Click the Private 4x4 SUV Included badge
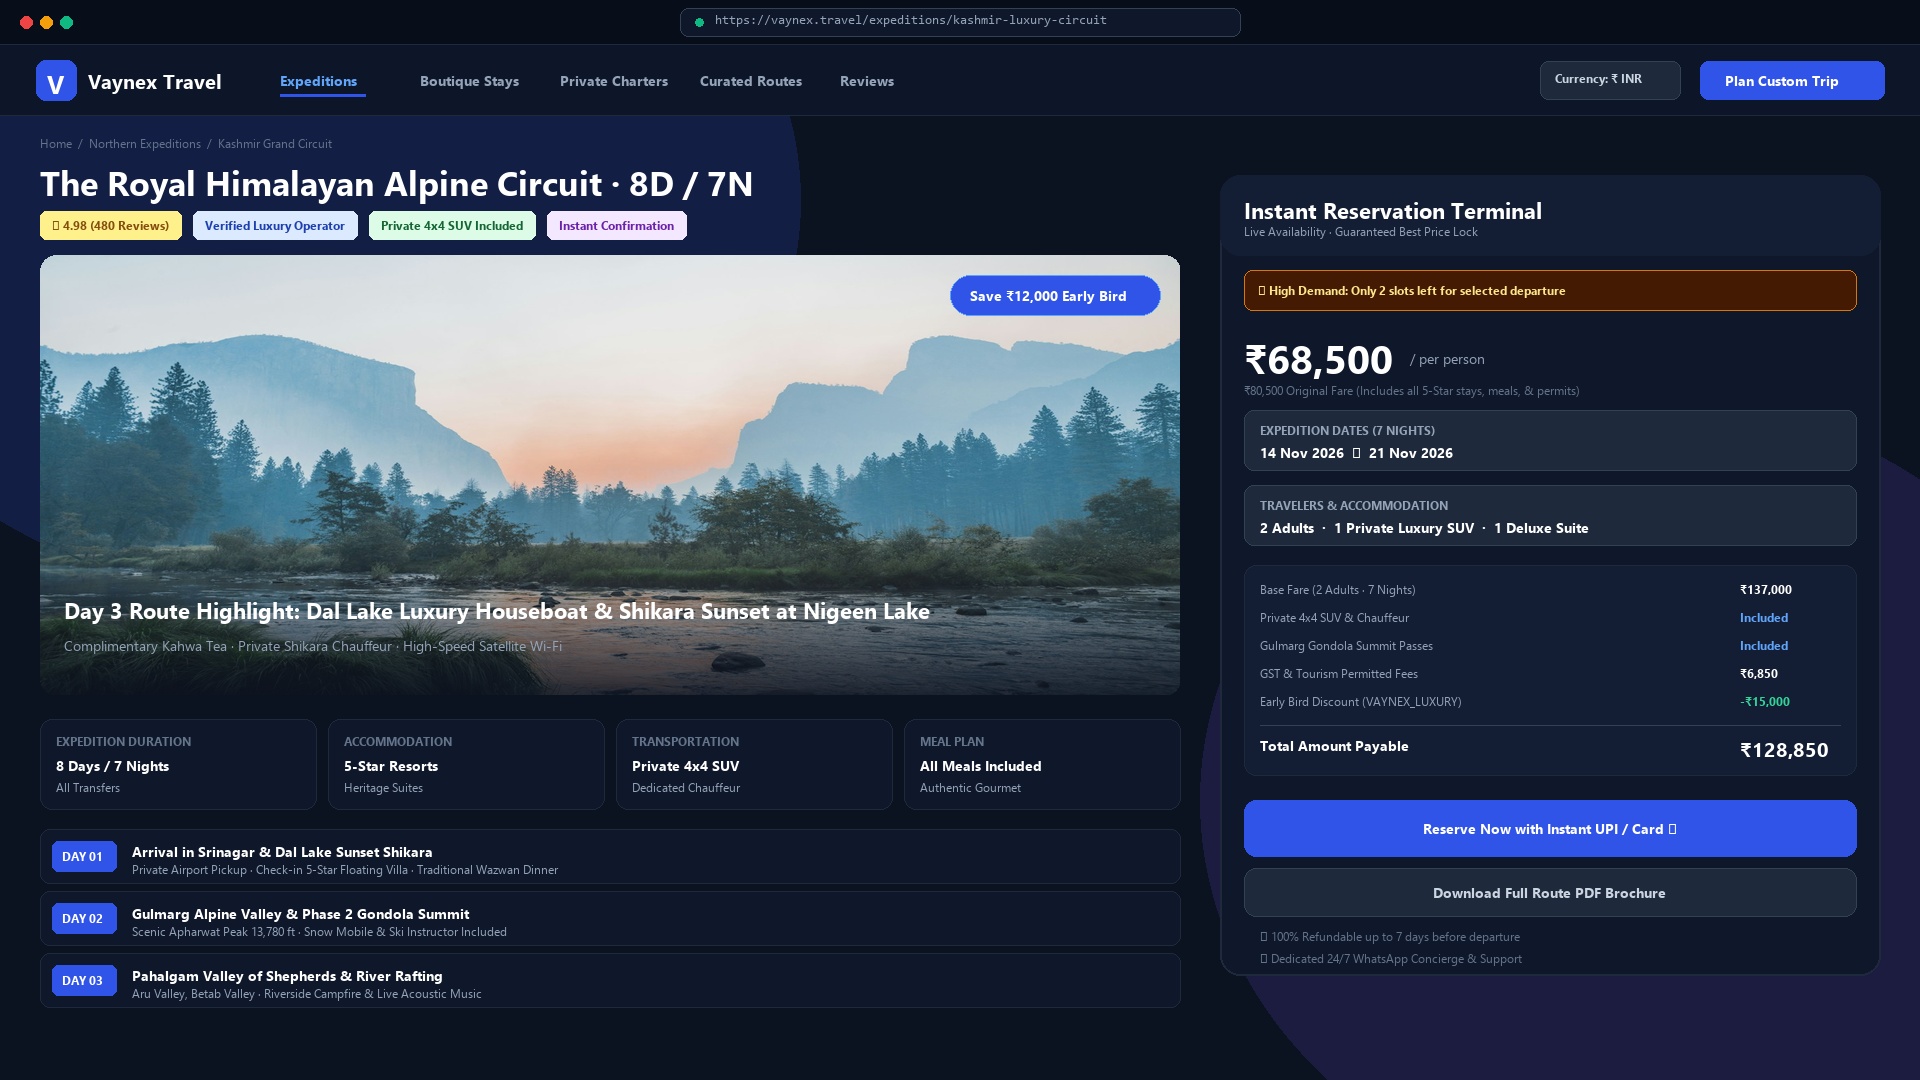The height and width of the screenshot is (1080, 1920). [x=452, y=226]
